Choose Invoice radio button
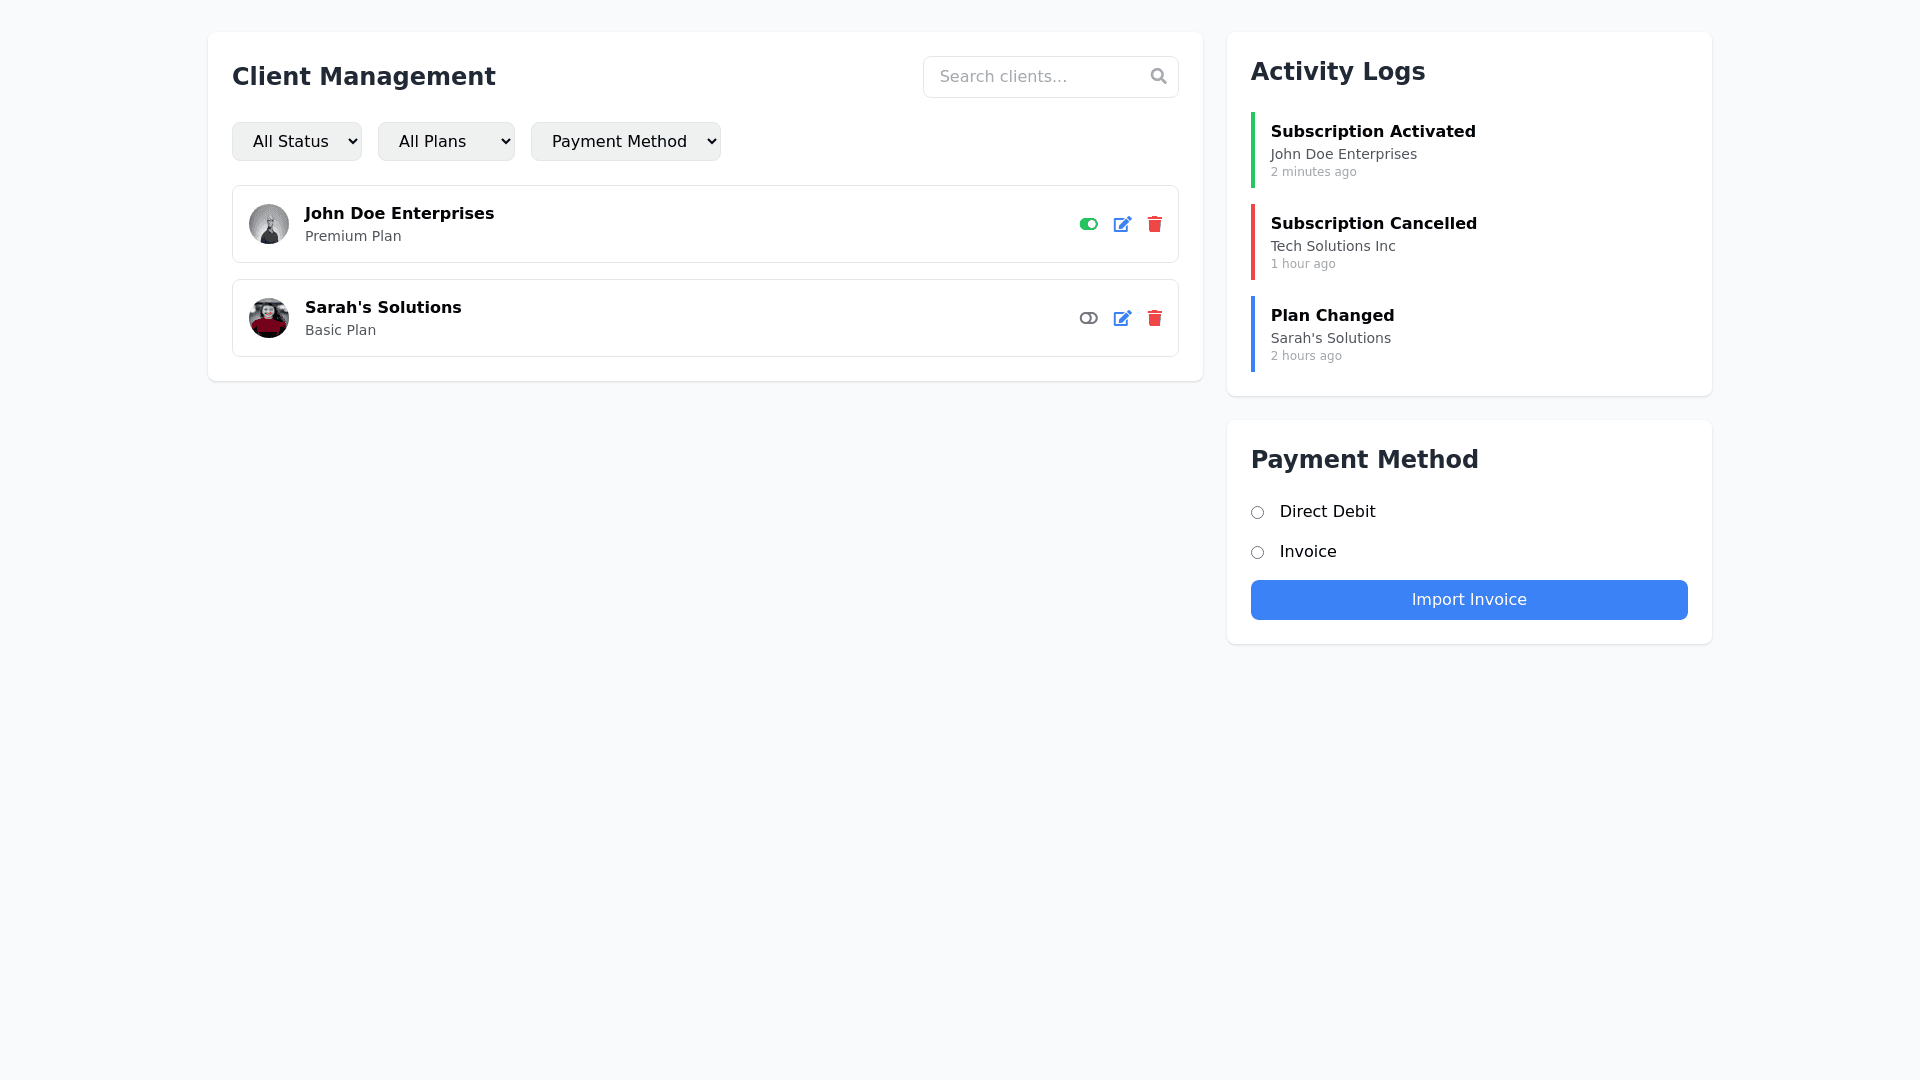Viewport: 1920px width, 1080px height. tap(1258, 552)
